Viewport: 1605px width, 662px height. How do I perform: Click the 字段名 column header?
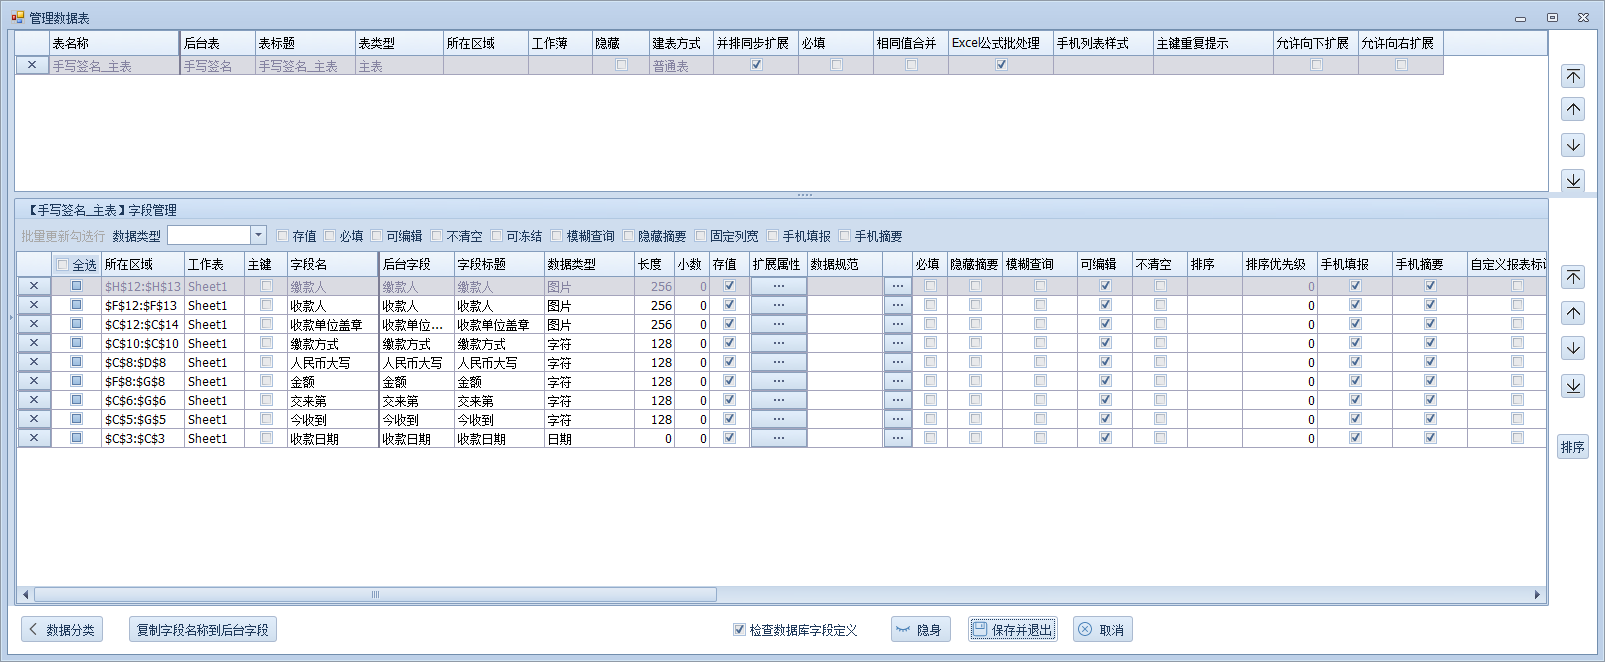[332, 264]
